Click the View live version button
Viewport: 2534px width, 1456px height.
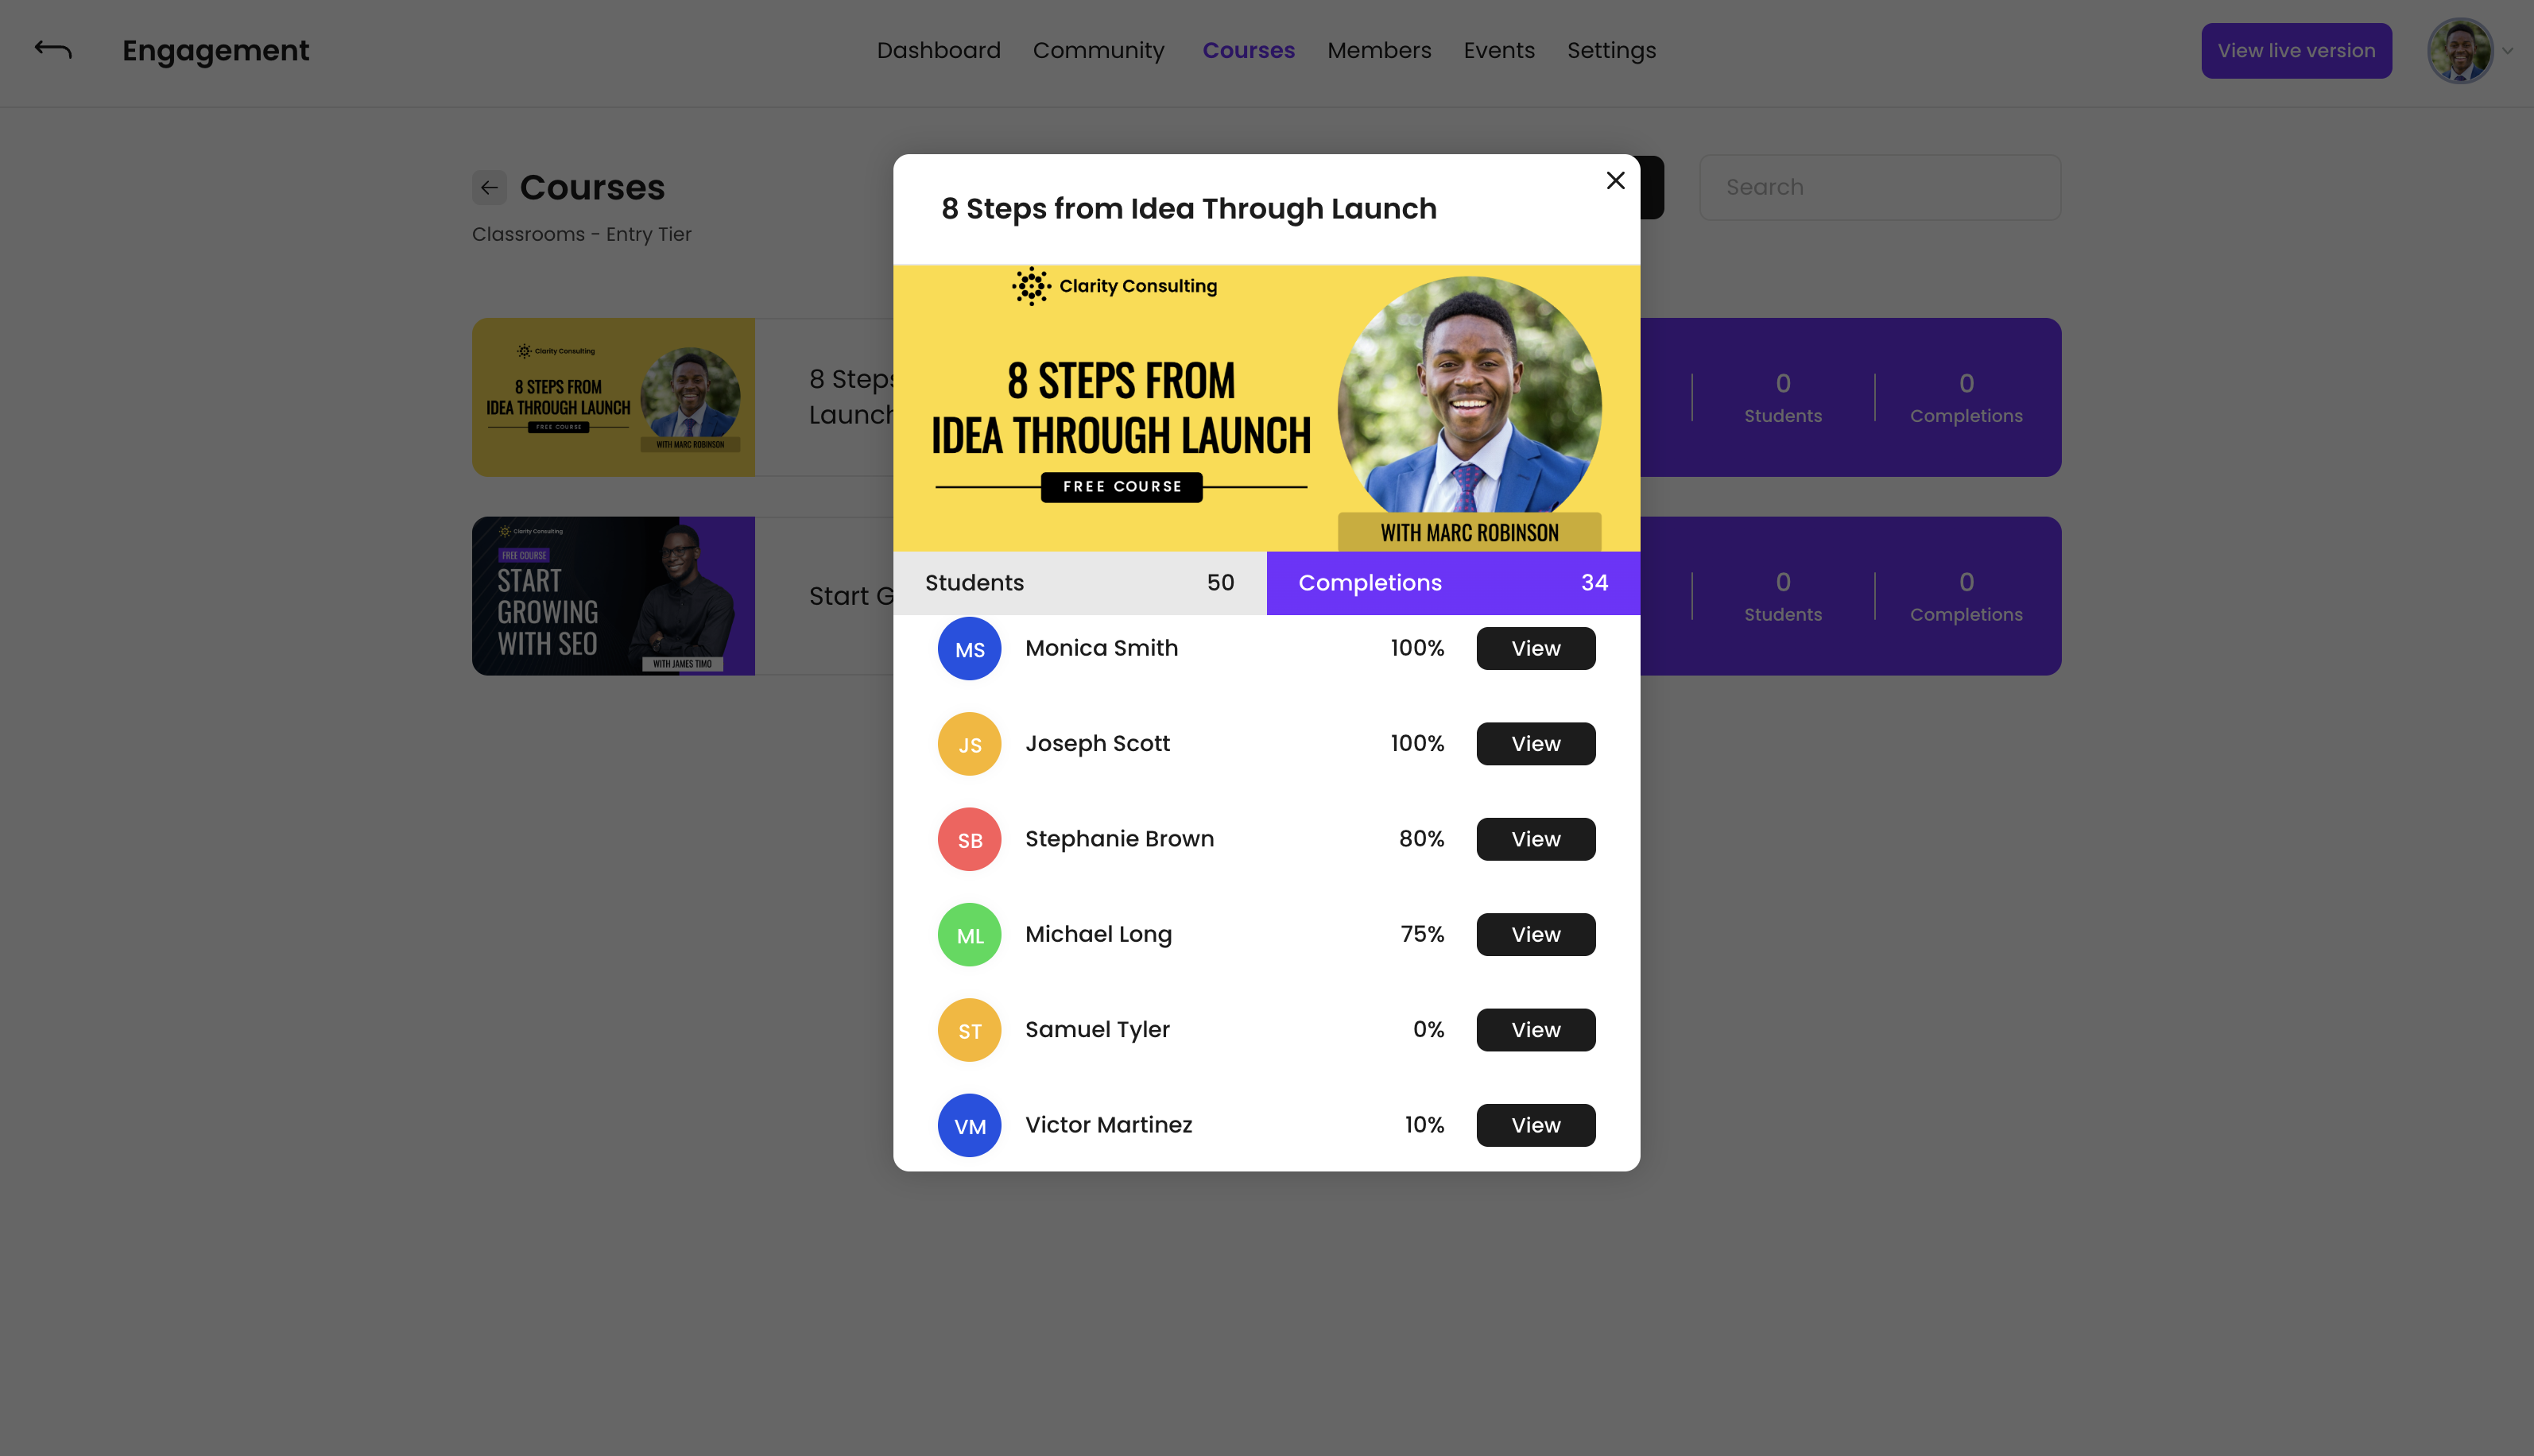click(x=2296, y=50)
